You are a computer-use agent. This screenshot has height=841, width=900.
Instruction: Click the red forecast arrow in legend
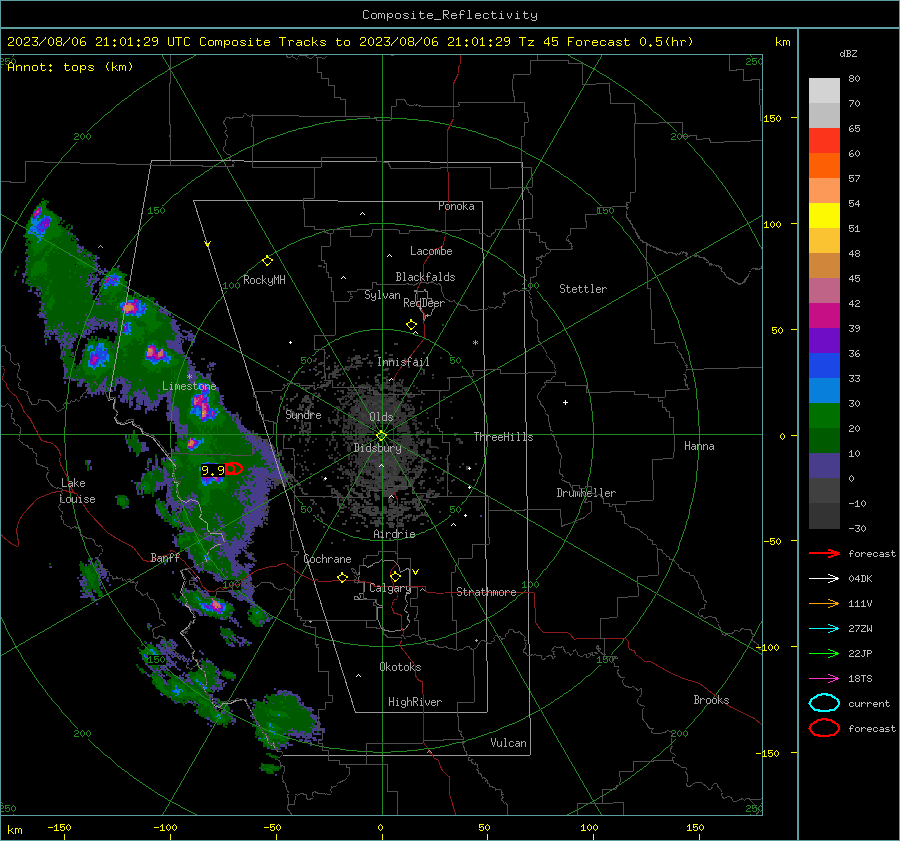point(824,553)
